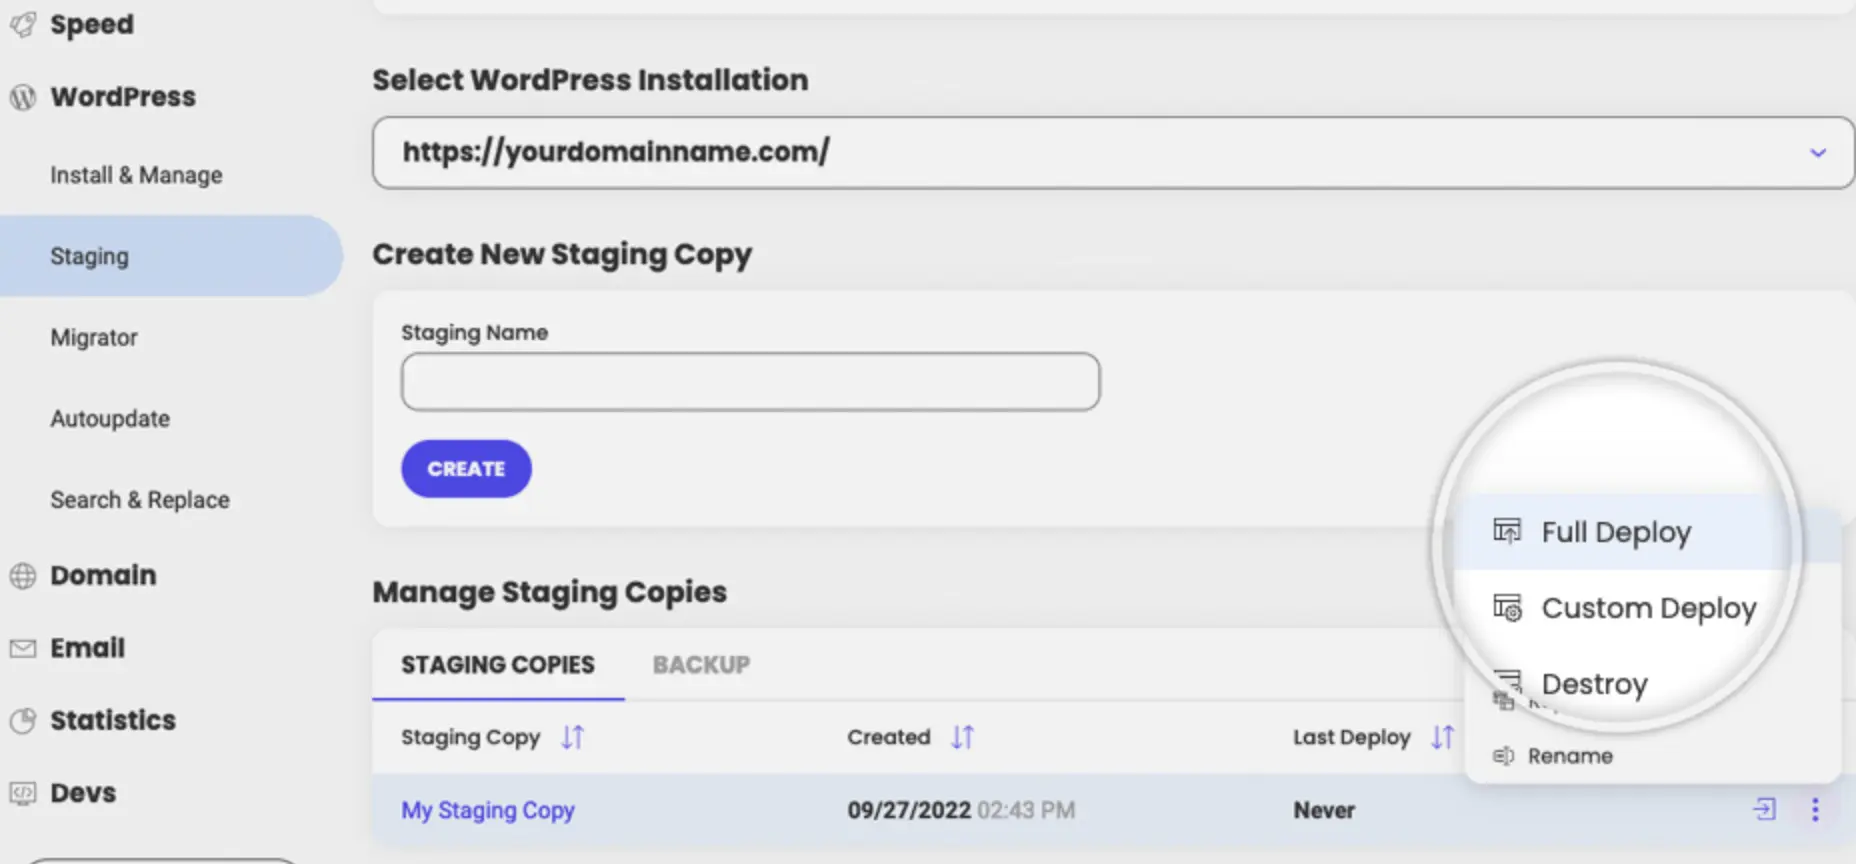Click into the Staging Name field
The image size is (1856, 864).
750,382
